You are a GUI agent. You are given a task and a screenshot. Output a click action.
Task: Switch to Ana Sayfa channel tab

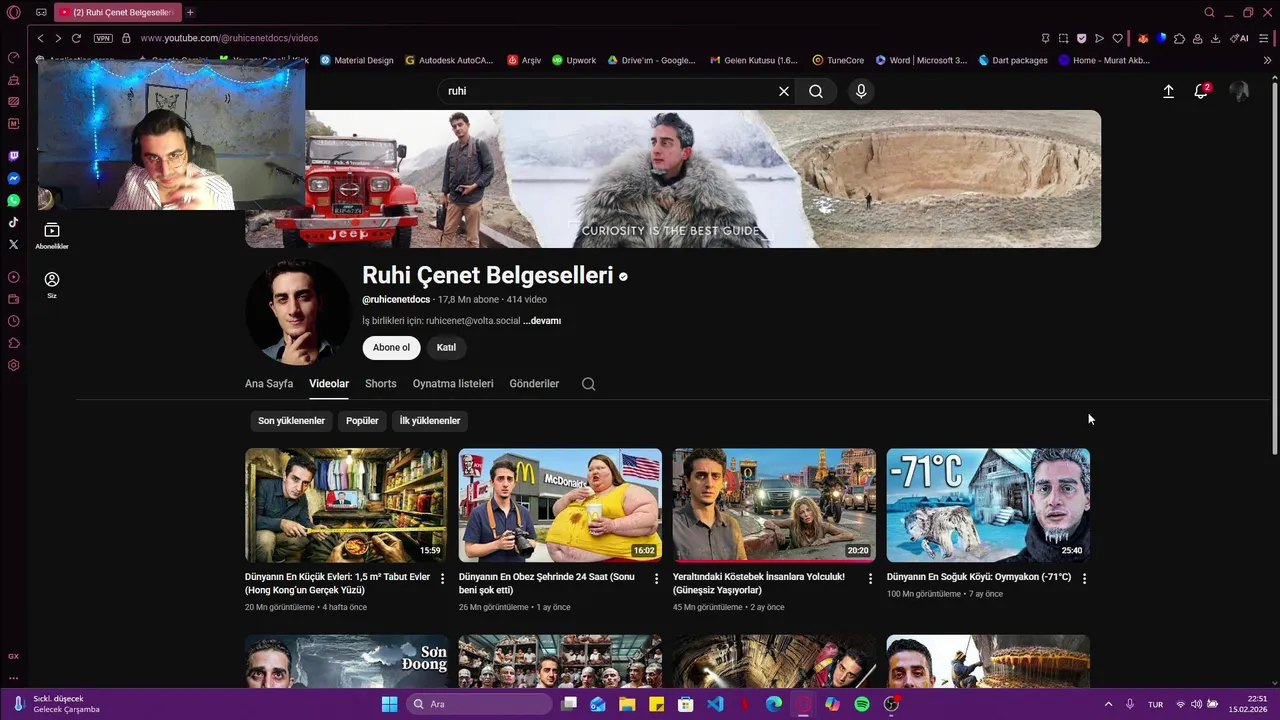[269, 384]
